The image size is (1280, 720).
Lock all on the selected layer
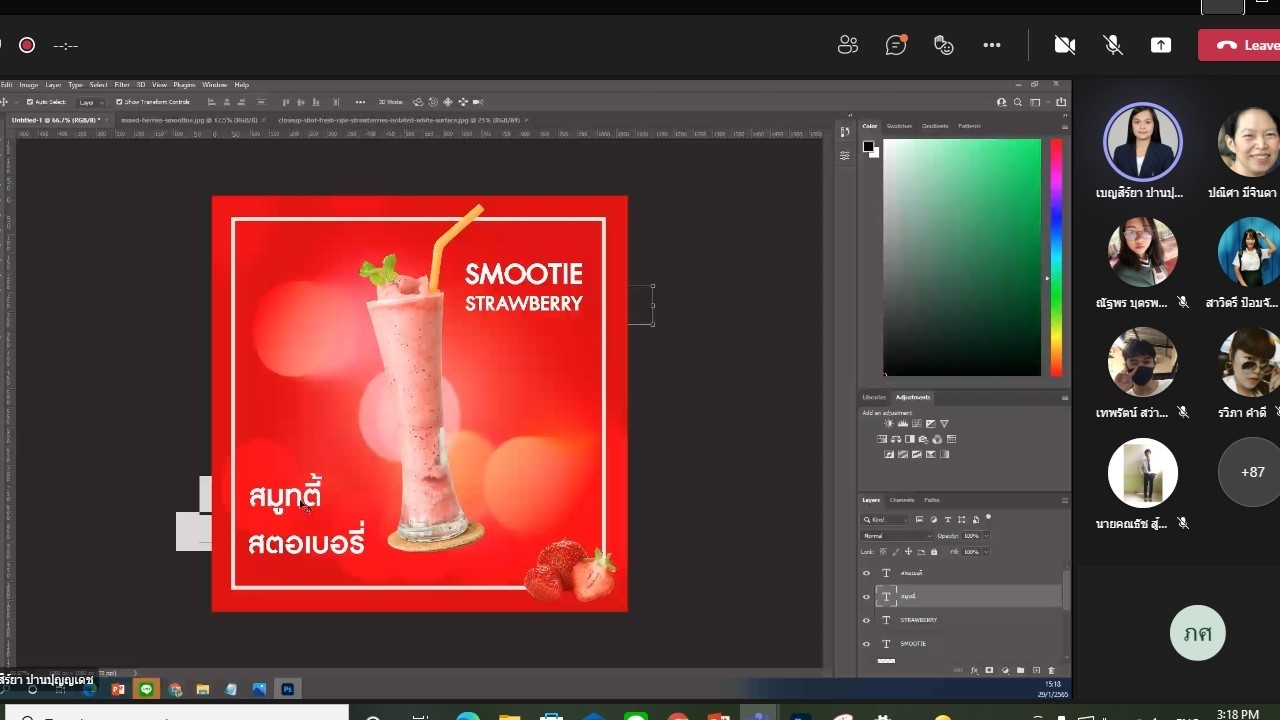click(934, 552)
